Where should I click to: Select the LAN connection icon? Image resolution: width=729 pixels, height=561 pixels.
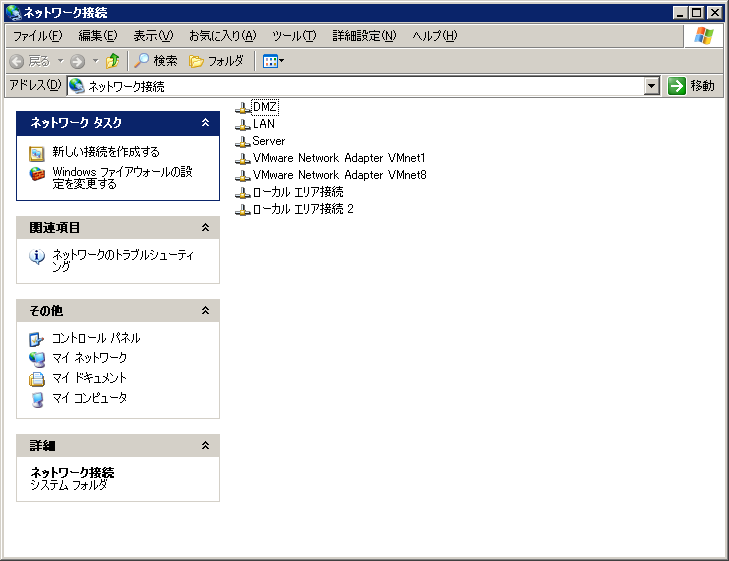pos(242,125)
